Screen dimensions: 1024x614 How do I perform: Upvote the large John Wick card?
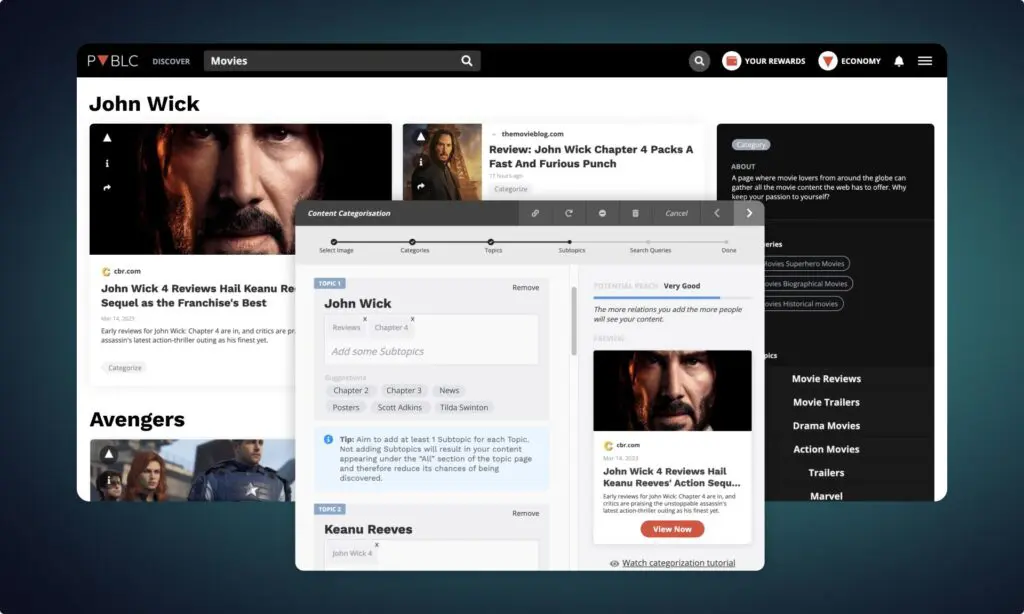[107, 138]
